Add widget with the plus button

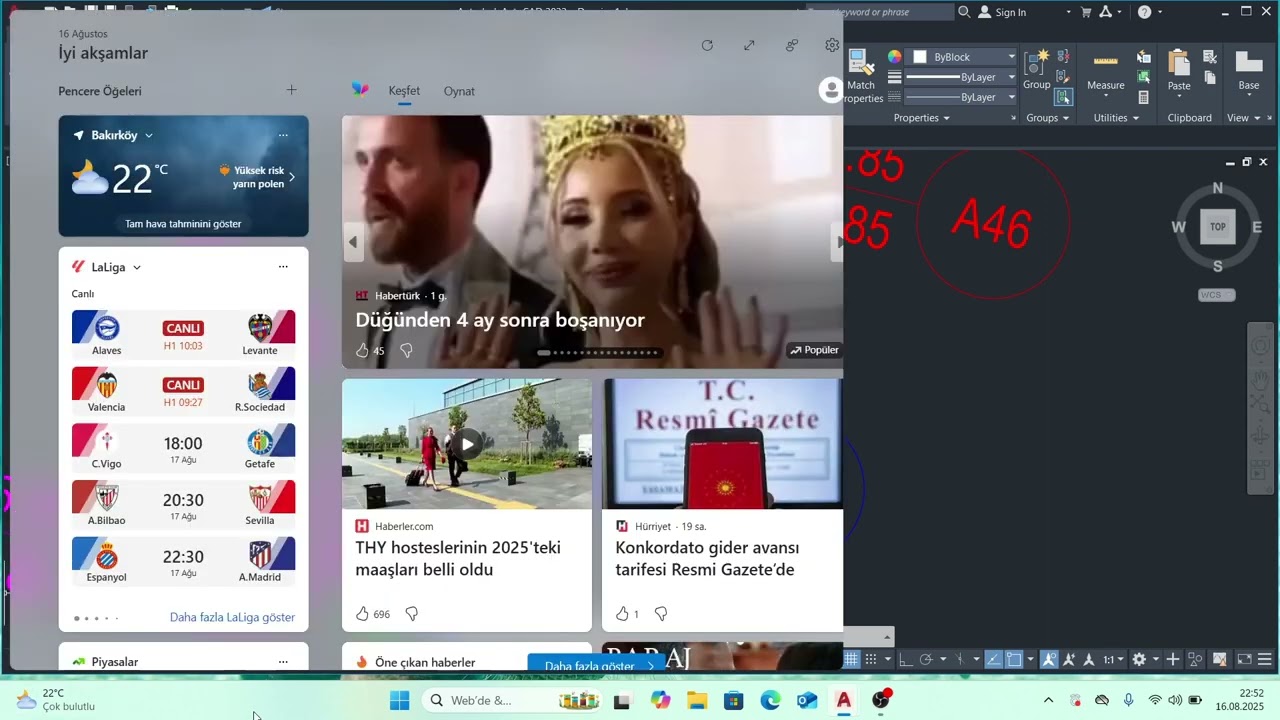(291, 90)
